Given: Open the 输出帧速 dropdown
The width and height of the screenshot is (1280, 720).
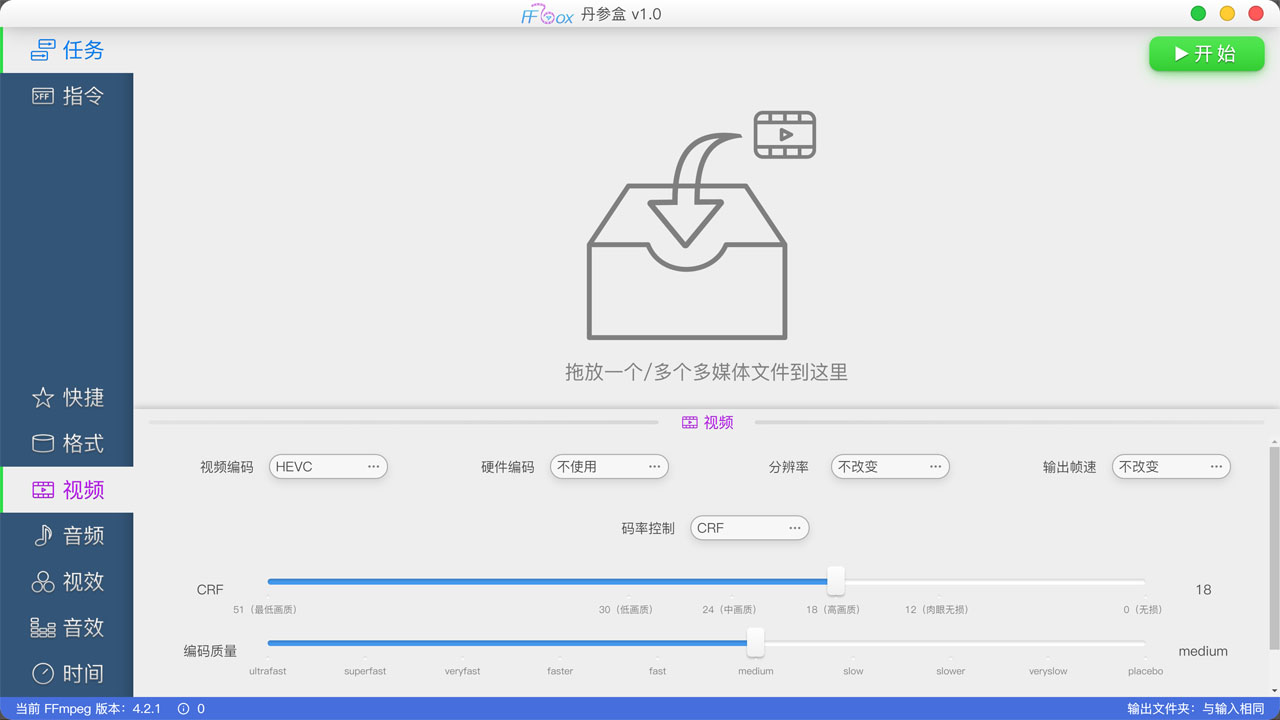Looking at the screenshot, I should pos(1171,467).
